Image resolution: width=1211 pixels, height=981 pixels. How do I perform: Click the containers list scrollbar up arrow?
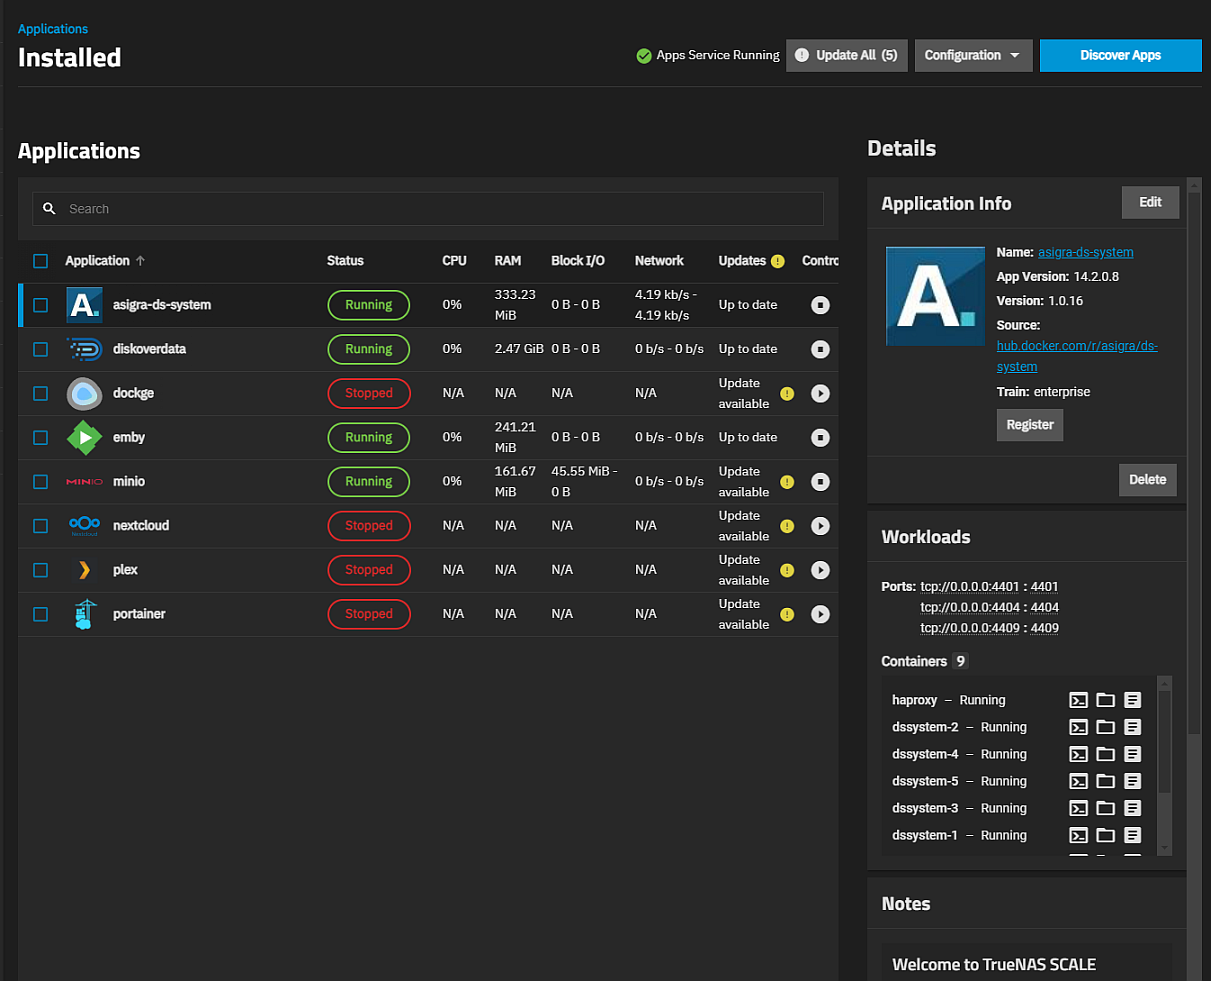point(1163,683)
